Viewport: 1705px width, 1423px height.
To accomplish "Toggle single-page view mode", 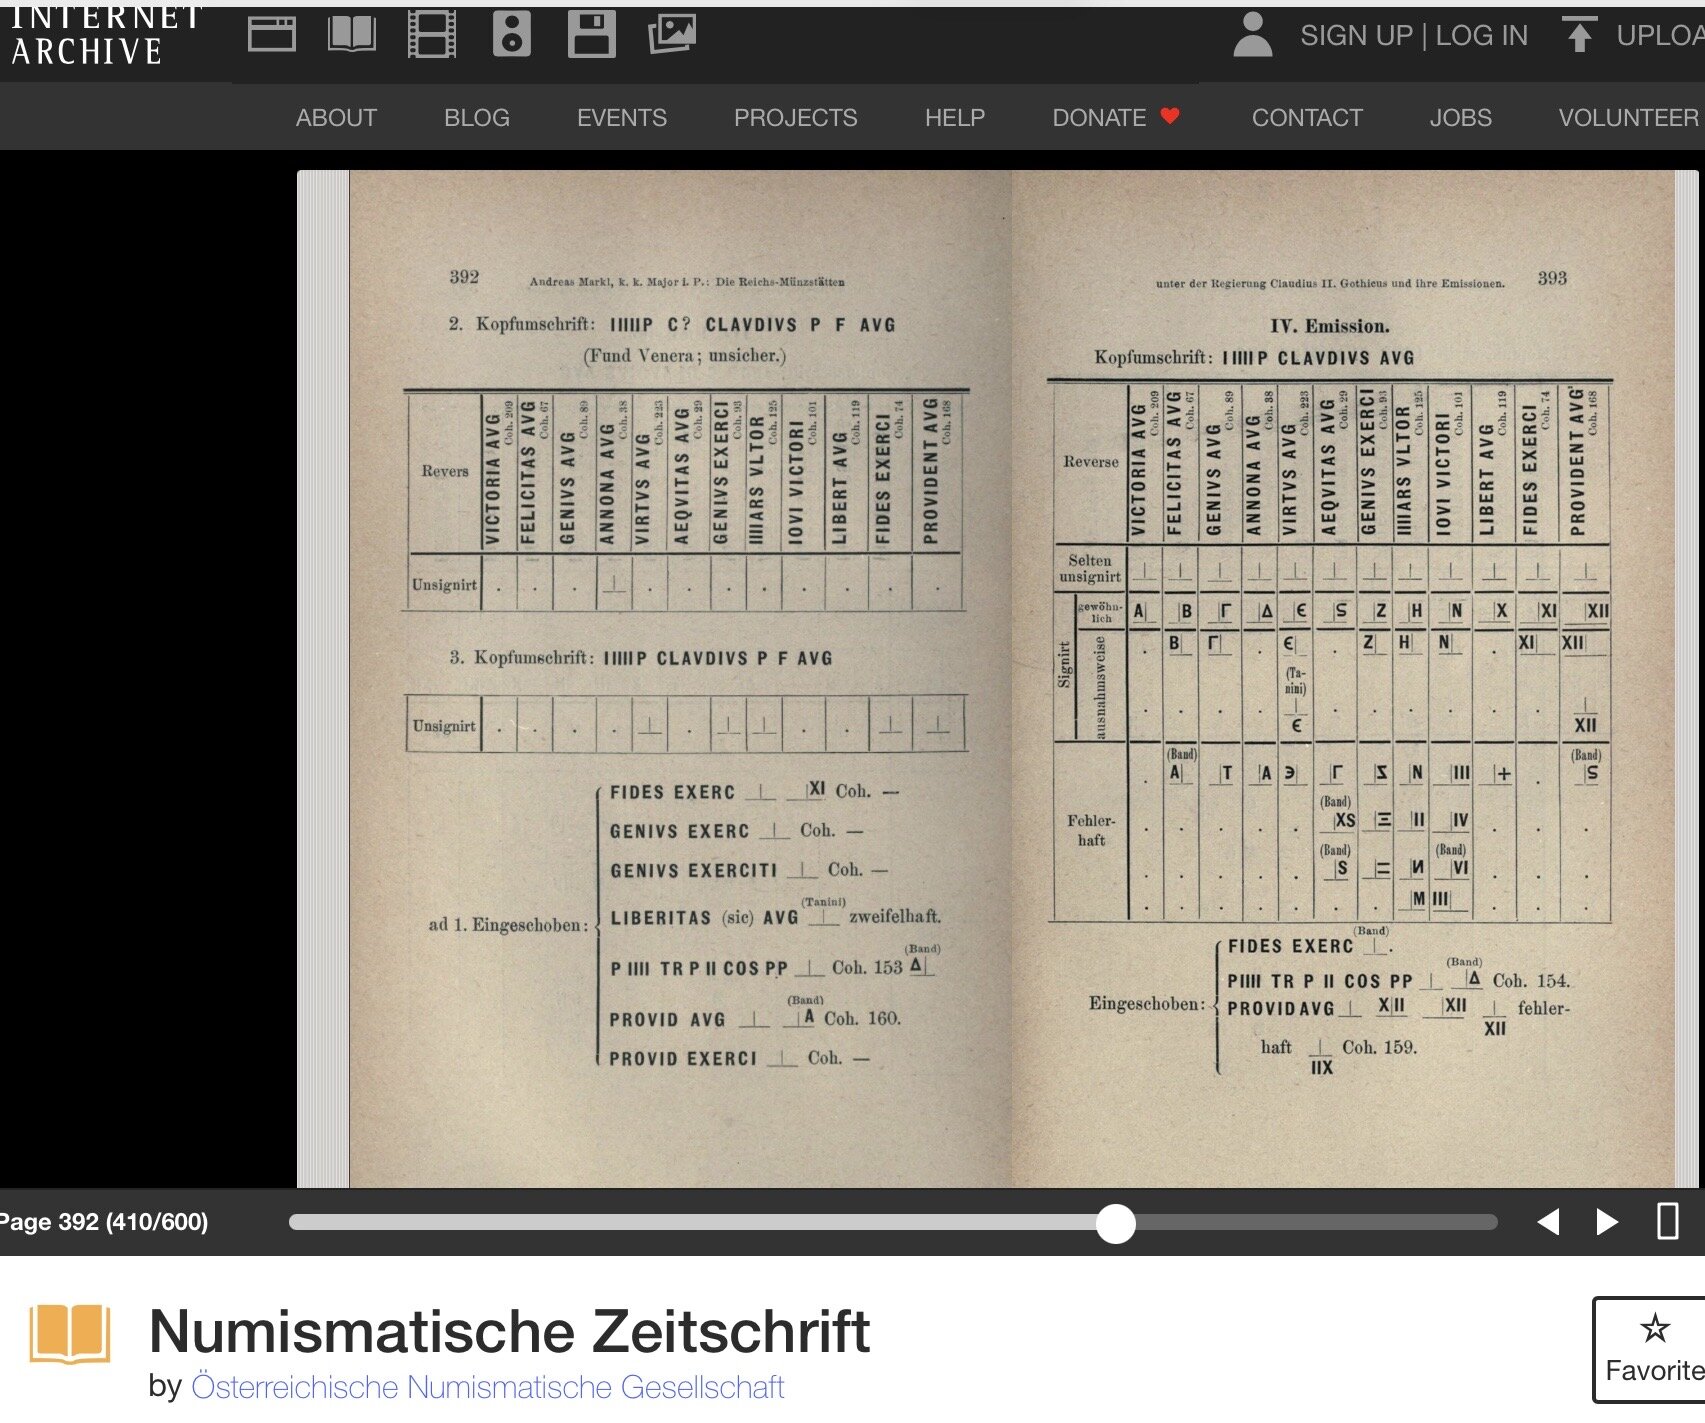I will click(1667, 1221).
